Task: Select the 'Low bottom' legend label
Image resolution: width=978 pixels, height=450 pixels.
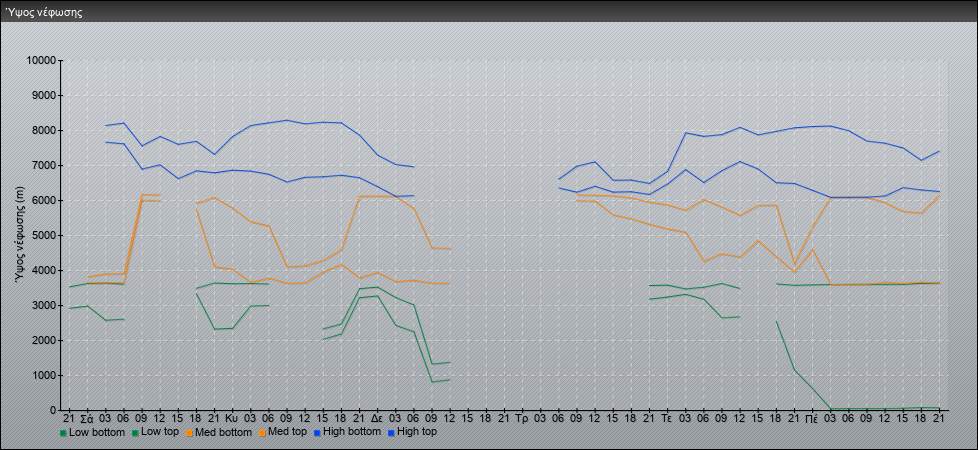Action: click(x=97, y=432)
